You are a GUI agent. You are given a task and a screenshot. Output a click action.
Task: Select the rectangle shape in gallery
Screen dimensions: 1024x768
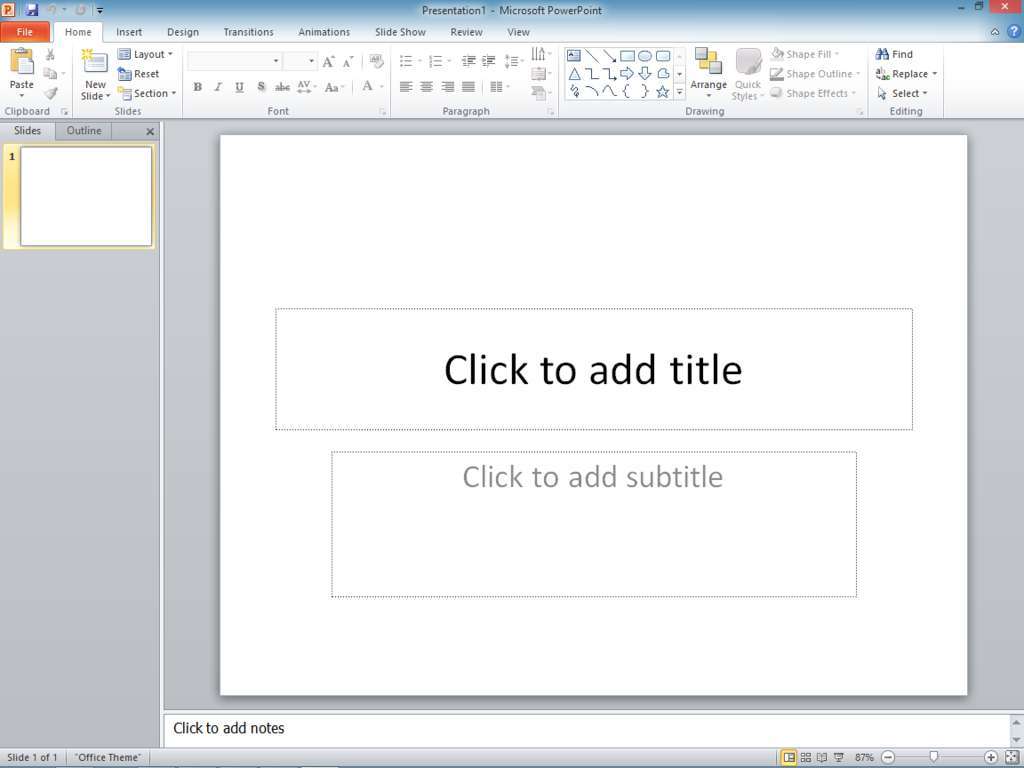tap(628, 56)
